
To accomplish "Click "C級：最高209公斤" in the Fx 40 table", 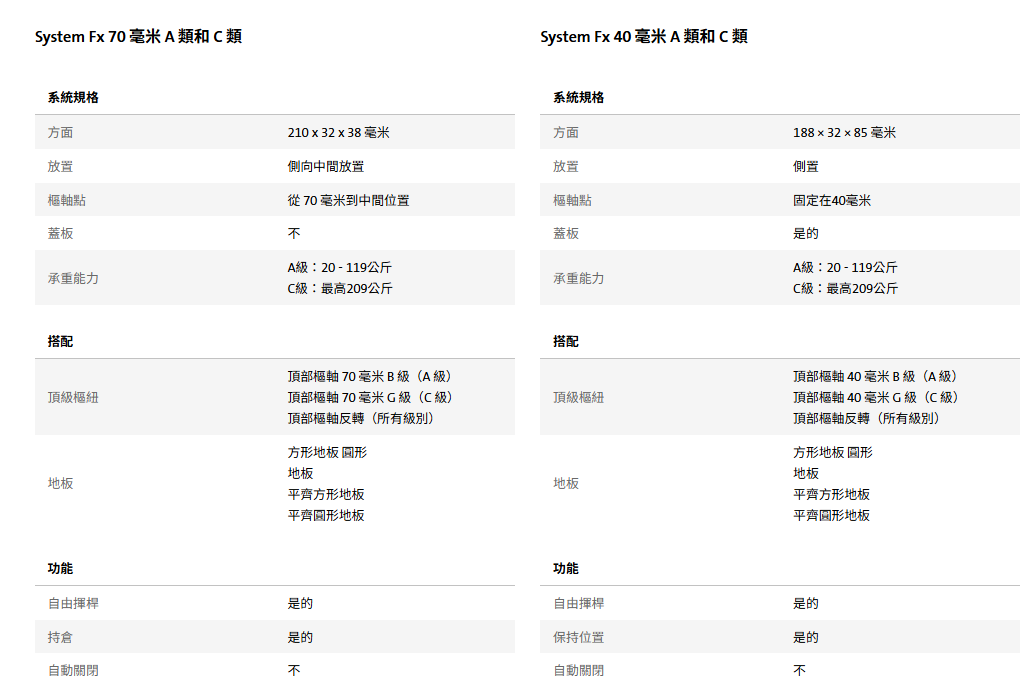I will pos(846,289).
